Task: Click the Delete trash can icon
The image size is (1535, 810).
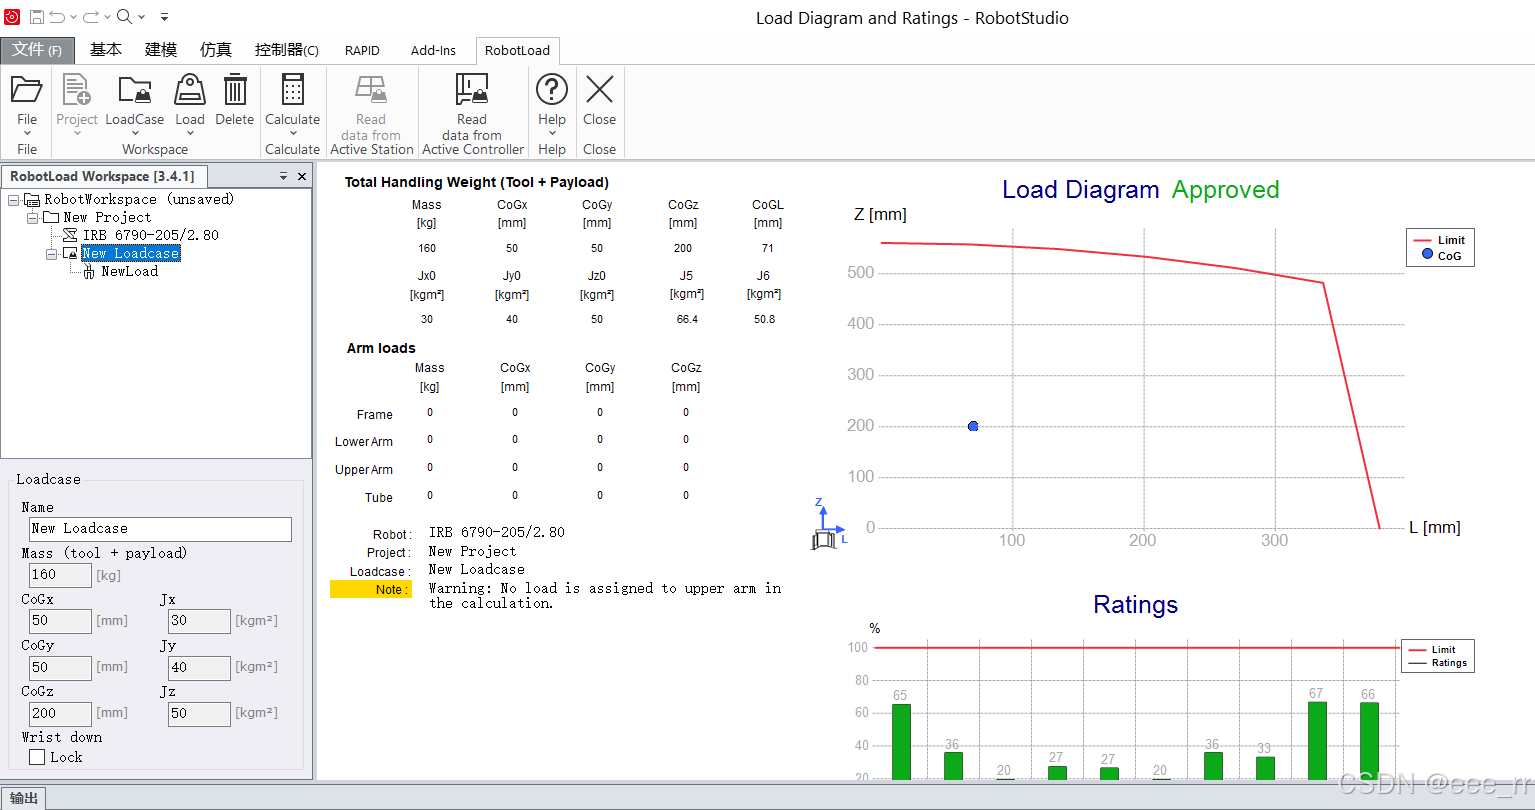Action: point(235,89)
